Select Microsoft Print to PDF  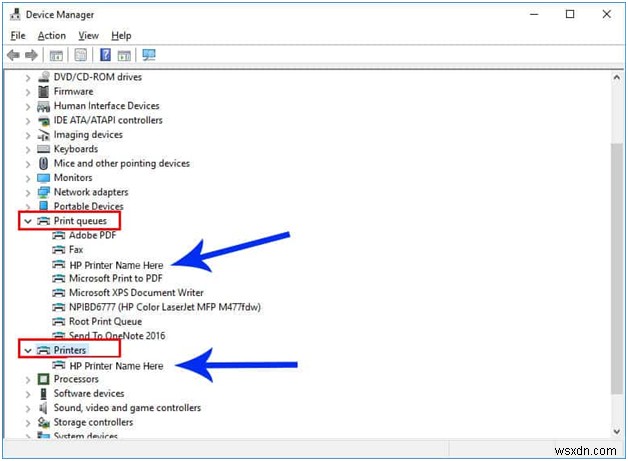tap(116, 278)
